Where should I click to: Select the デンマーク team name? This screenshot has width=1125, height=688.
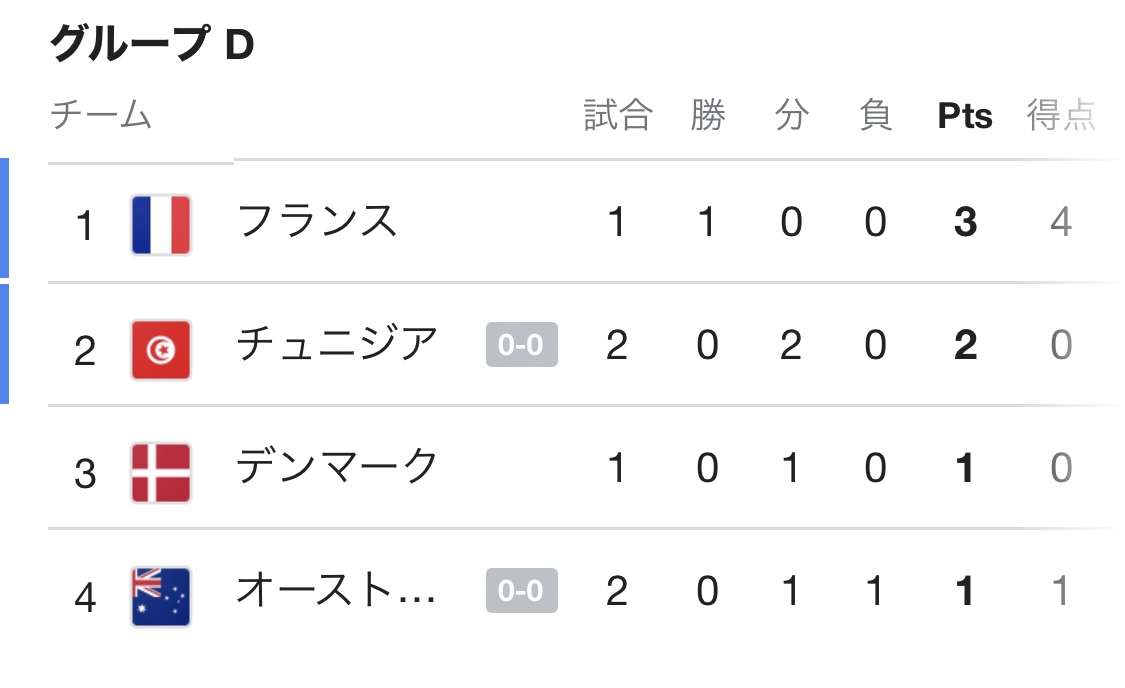pos(337,466)
